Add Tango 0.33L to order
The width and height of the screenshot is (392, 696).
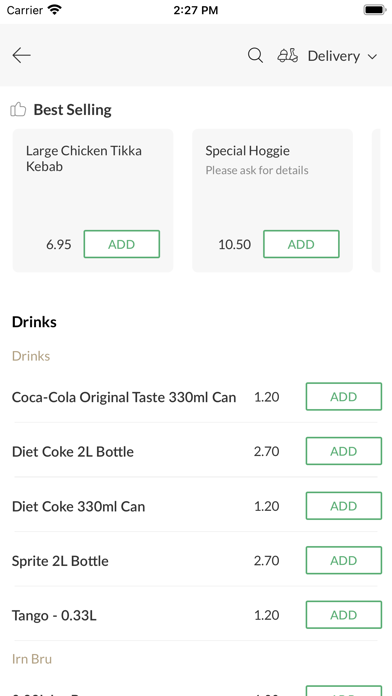tap(344, 615)
